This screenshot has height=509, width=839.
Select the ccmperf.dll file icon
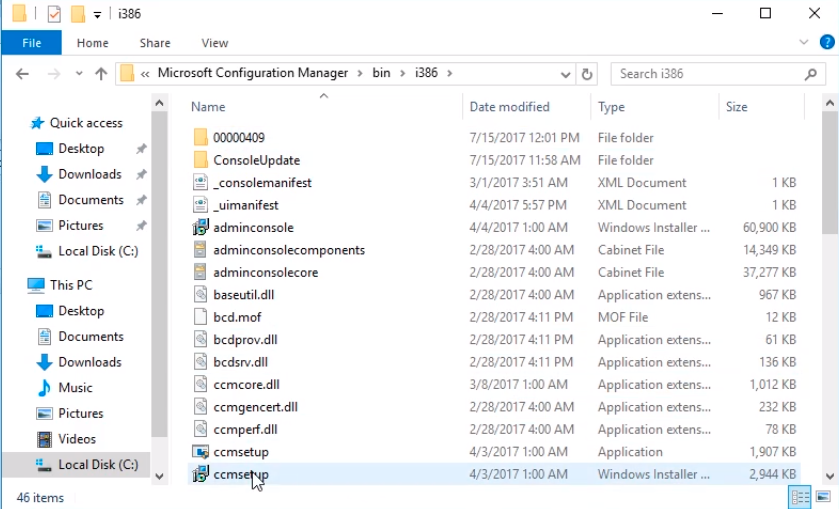click(x=200, y=430)
